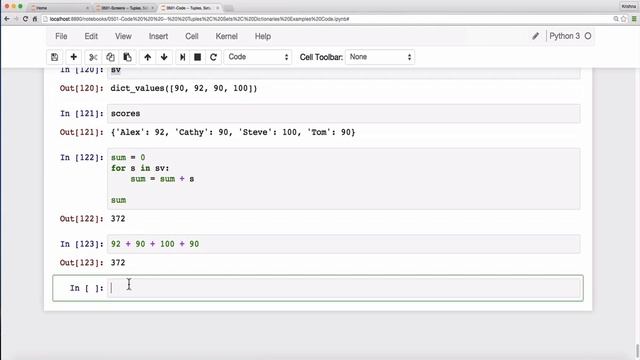Click the zoom magnifier in address bar
The image size is (640, 360).
(616, 19)
